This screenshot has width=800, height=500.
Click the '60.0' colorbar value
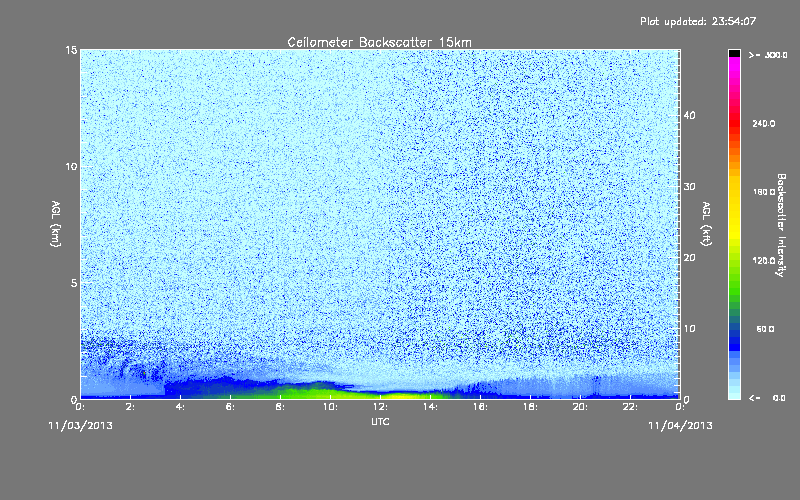click(x=765, y=330)
